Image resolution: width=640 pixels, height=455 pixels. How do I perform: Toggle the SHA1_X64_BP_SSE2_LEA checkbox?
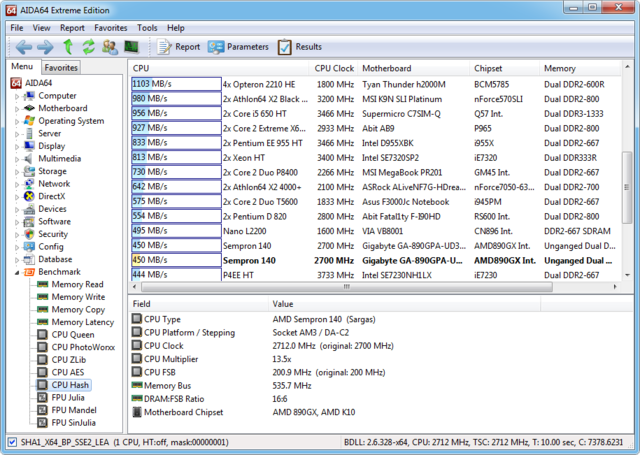coord(11,442)
